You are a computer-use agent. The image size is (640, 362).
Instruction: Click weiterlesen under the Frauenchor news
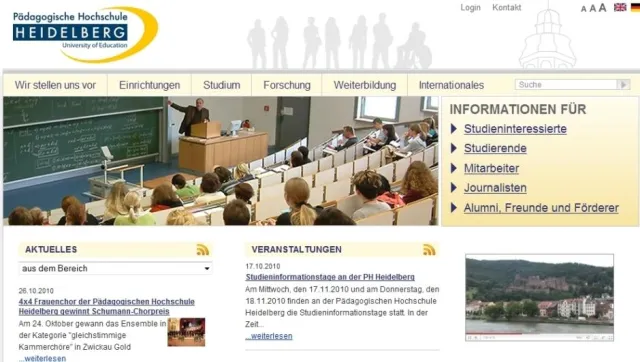(42, 358)
